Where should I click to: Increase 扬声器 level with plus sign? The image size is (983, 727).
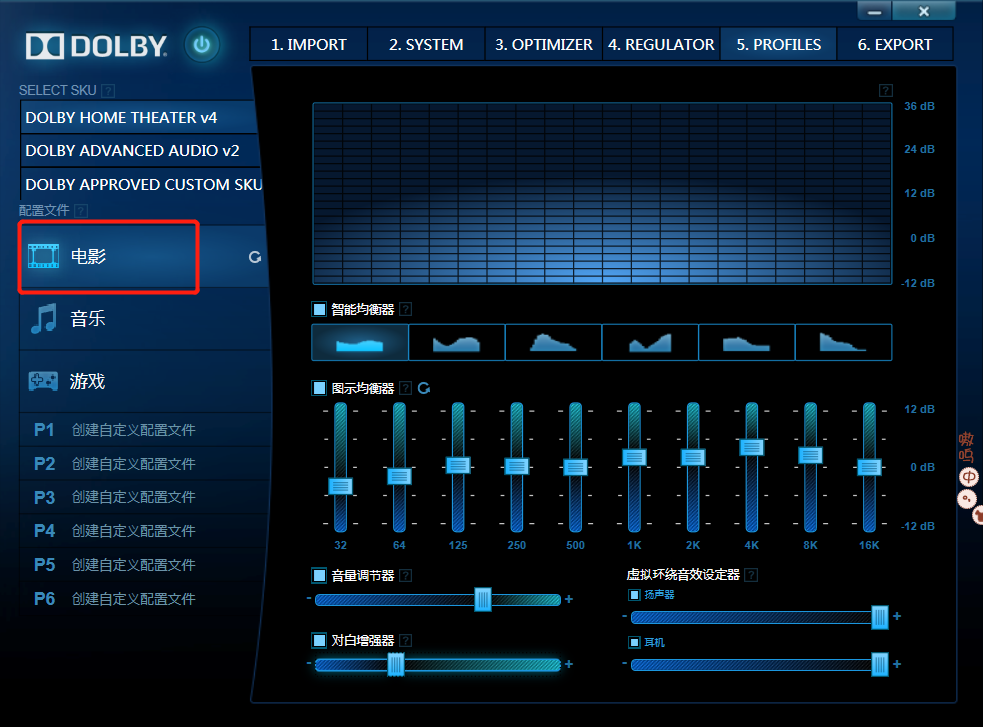[x=897, y=616]
